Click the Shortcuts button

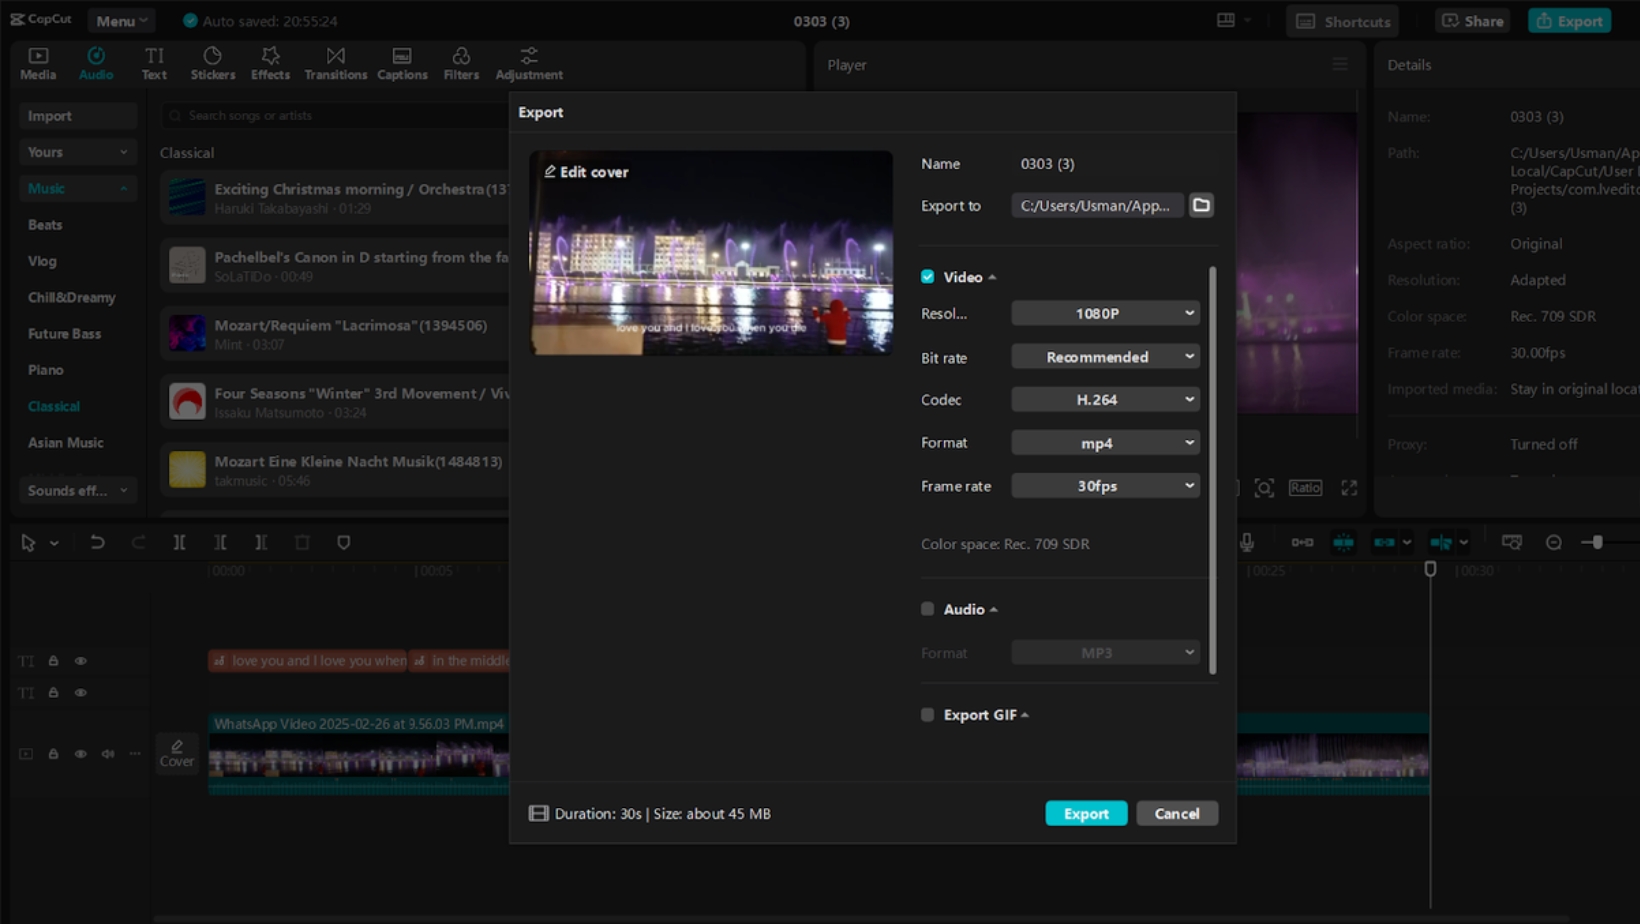click(1343, 21)
